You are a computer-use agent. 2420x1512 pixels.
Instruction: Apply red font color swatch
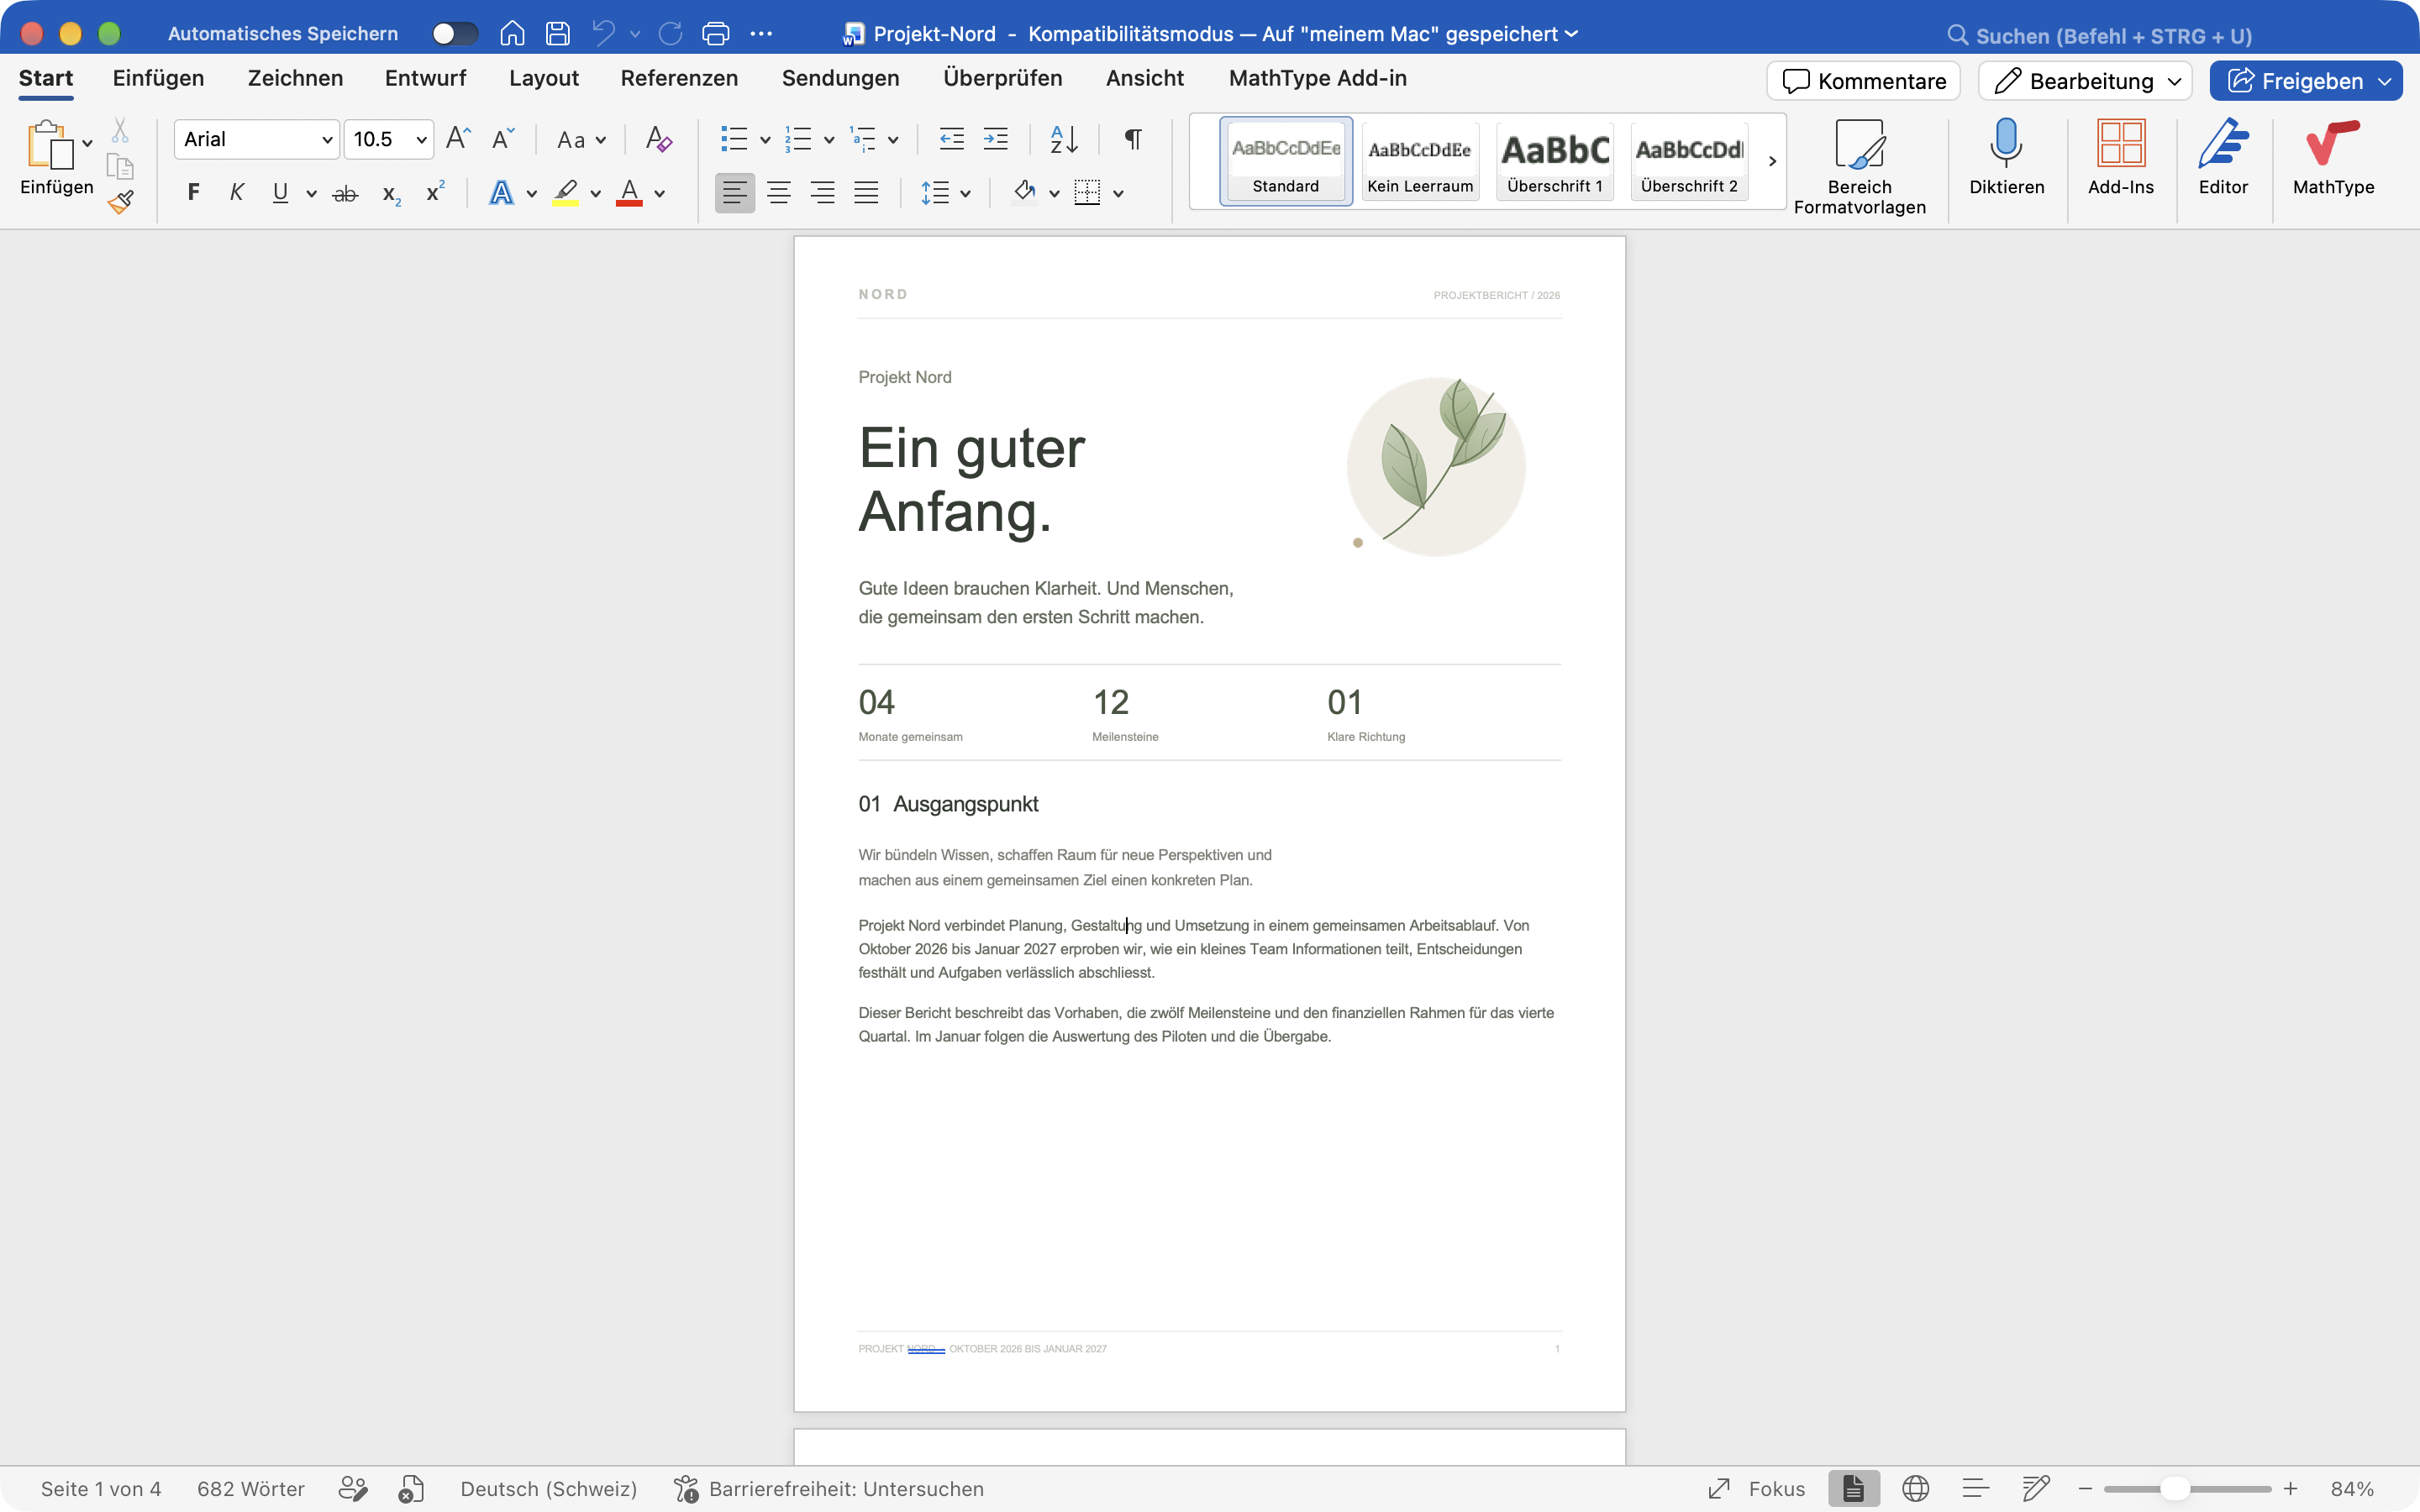click(x=629, y=193)
